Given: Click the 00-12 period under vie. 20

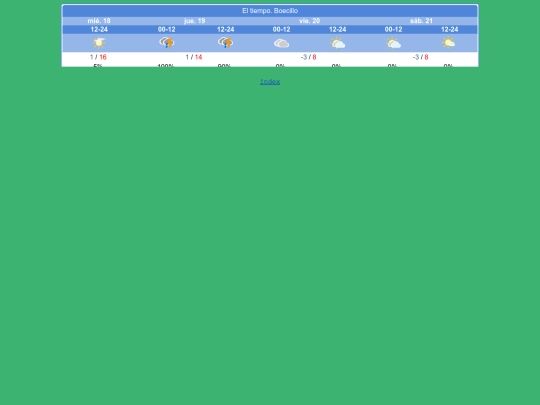Looking at the screenshot, I should click(281, 30).
